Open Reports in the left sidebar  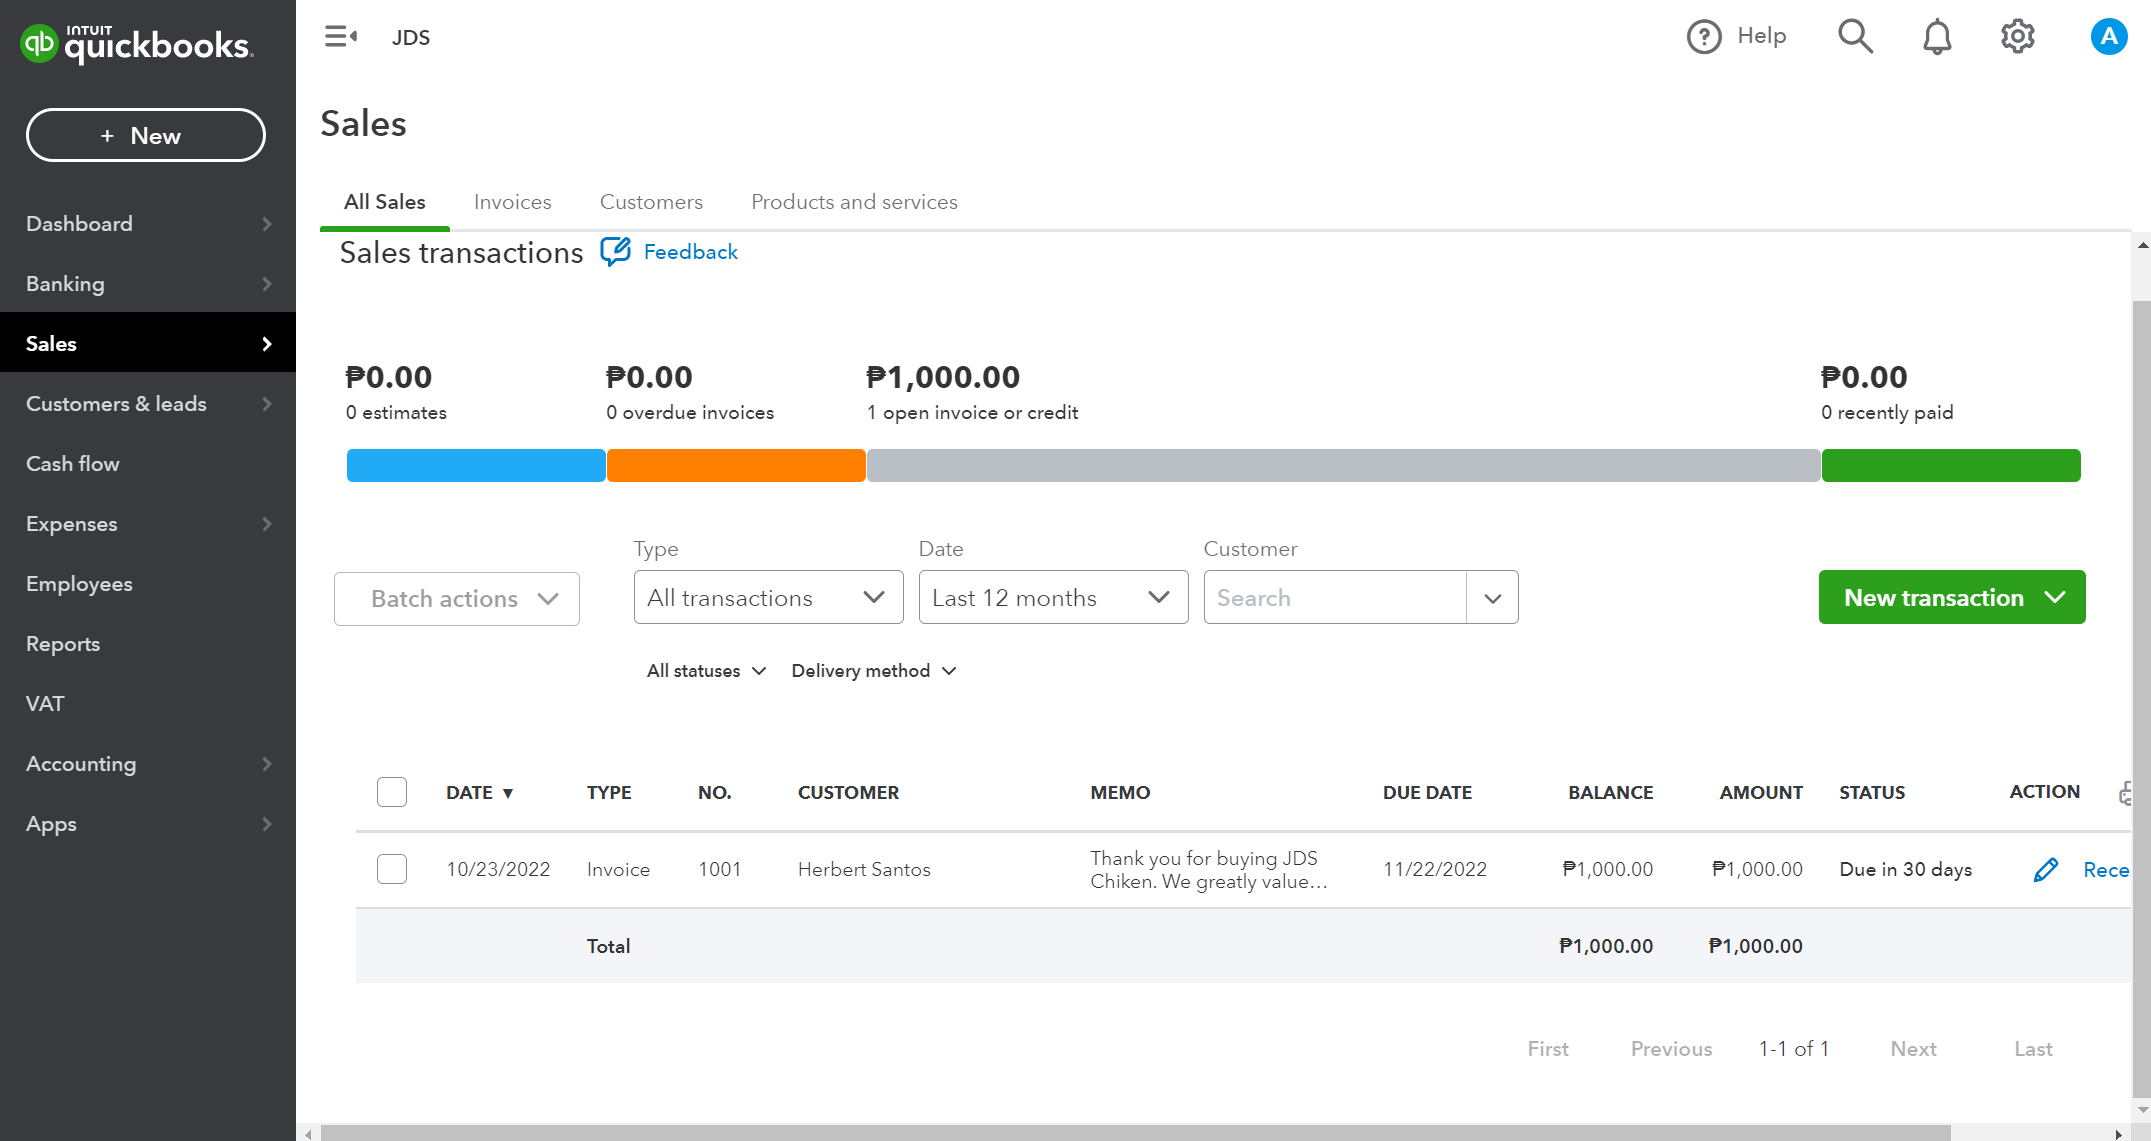pyautogui.click(x=63, y=644)
